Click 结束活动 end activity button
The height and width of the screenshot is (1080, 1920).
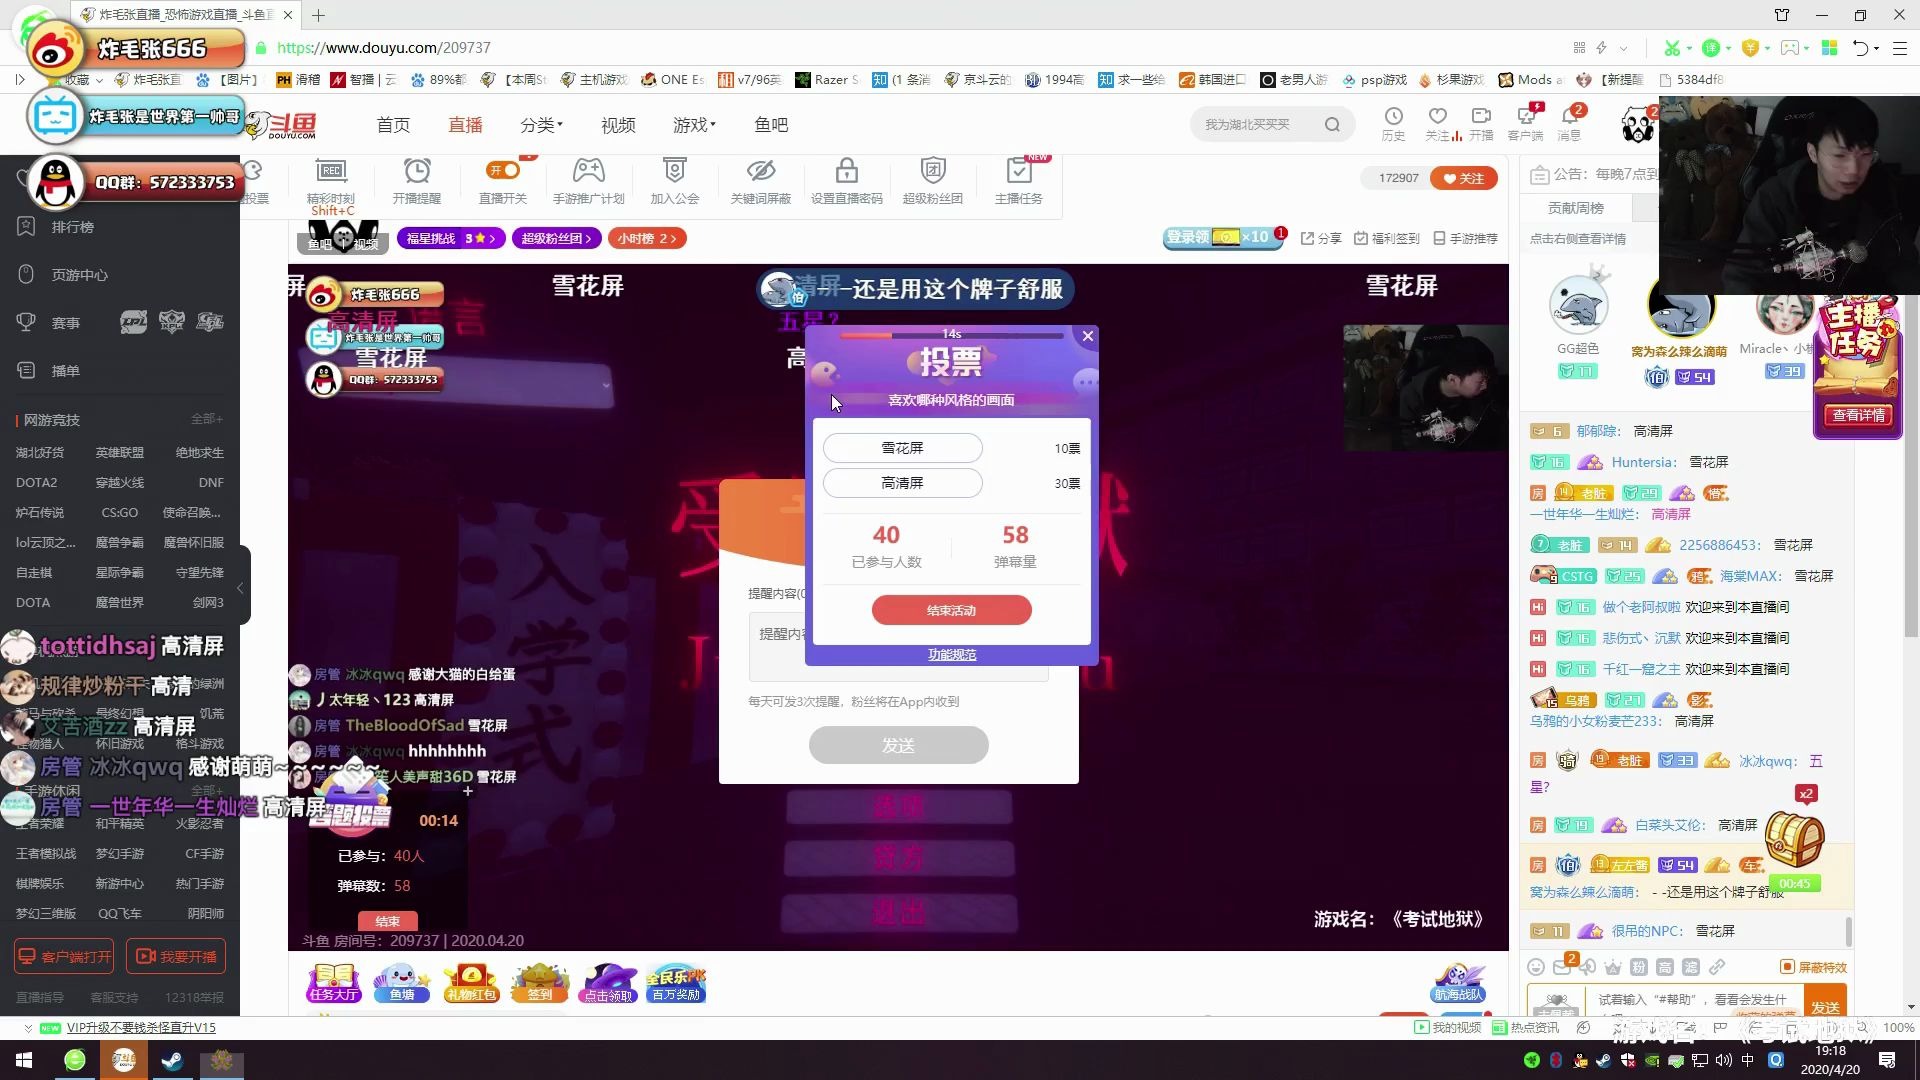[952, 609]
